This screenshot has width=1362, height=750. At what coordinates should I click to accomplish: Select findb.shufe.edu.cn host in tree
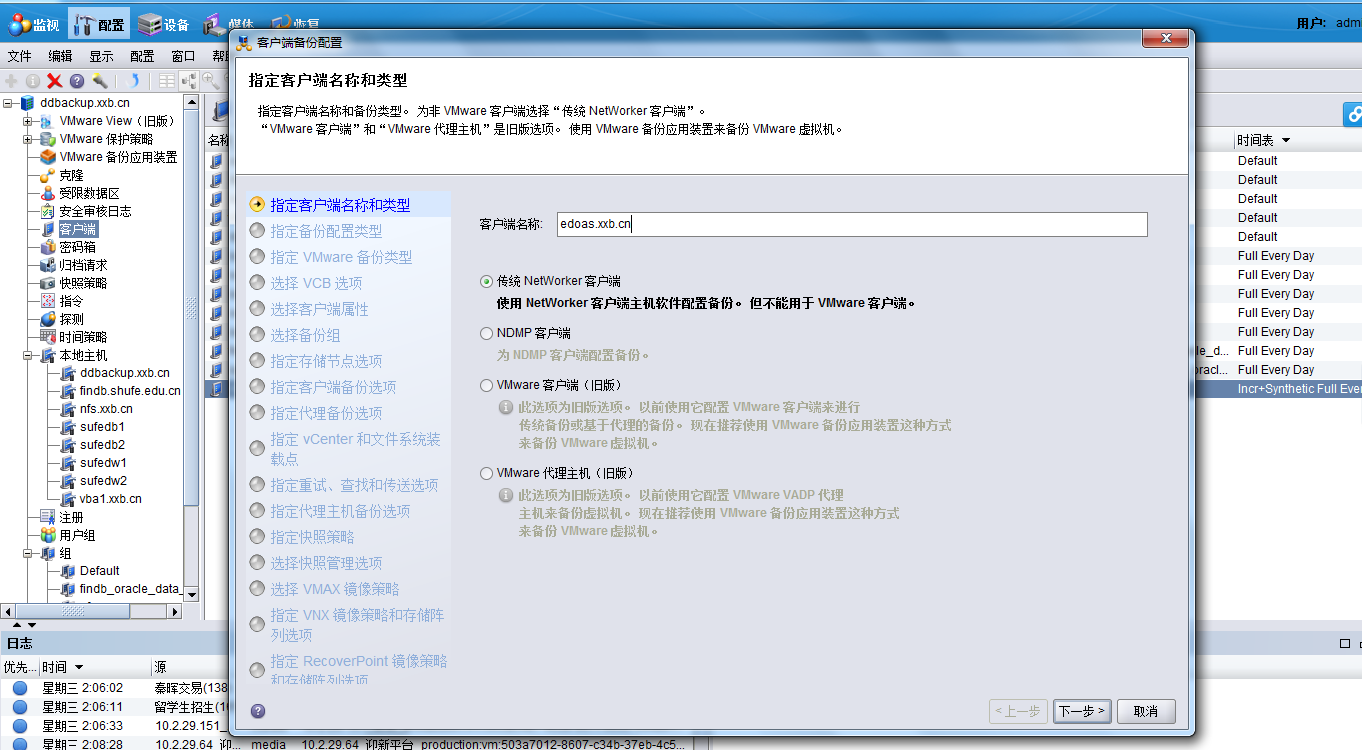click(130, 391)
